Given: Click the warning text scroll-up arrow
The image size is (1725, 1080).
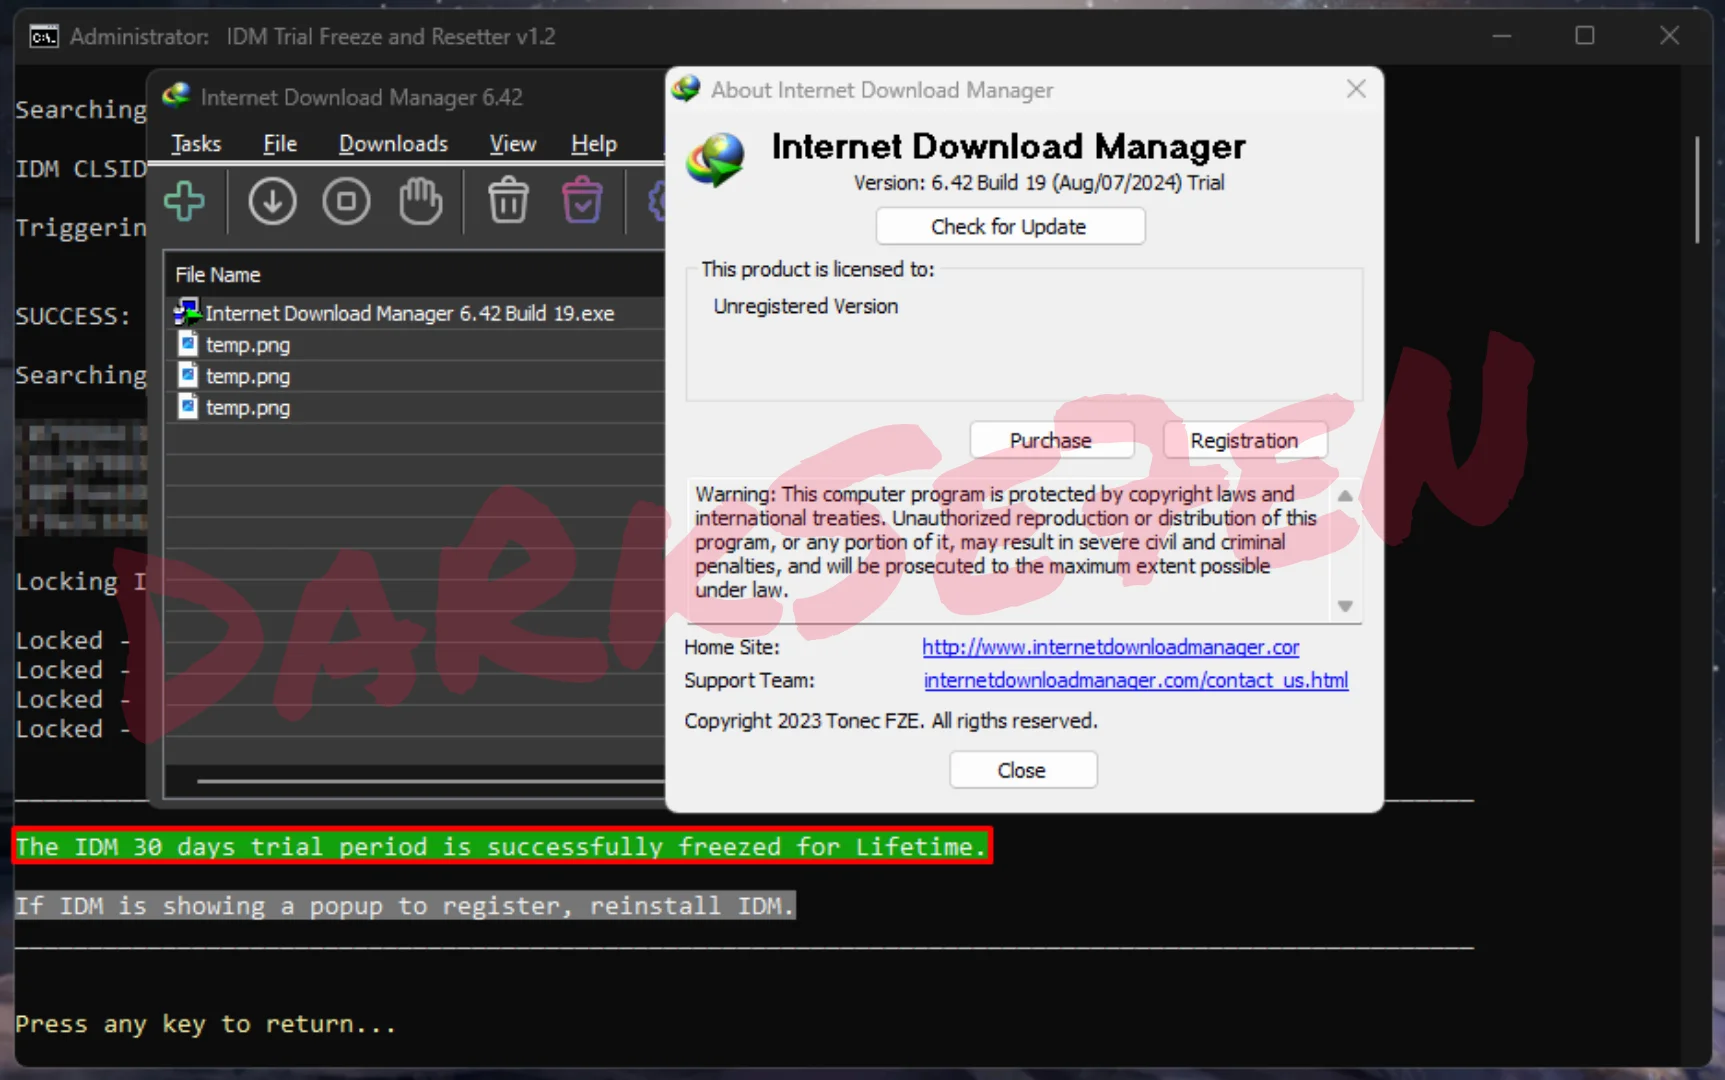Looking at the screenshot, I should [1345, 495].
